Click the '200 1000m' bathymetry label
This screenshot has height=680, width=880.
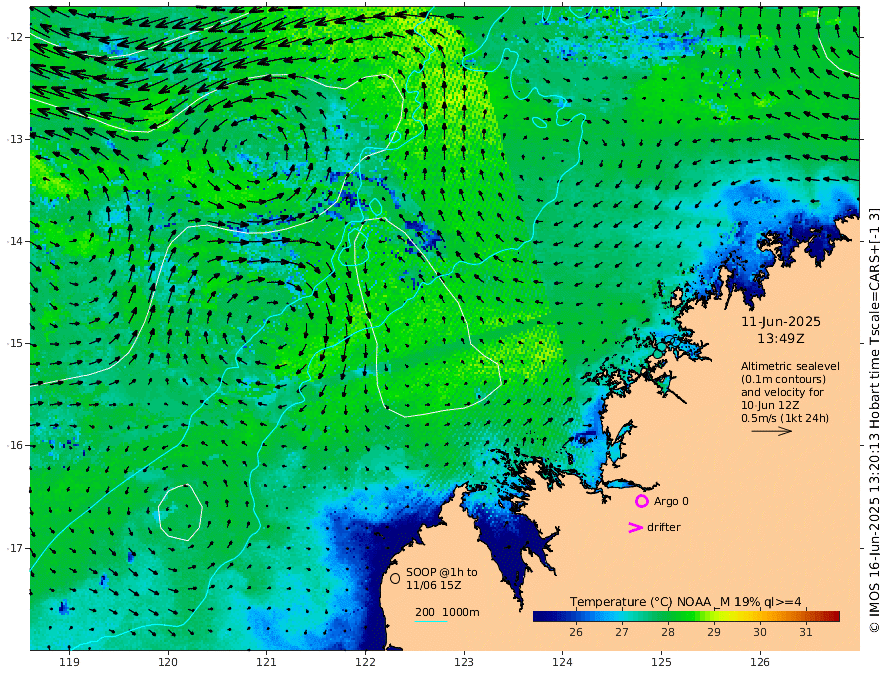(x=447, y=612)
